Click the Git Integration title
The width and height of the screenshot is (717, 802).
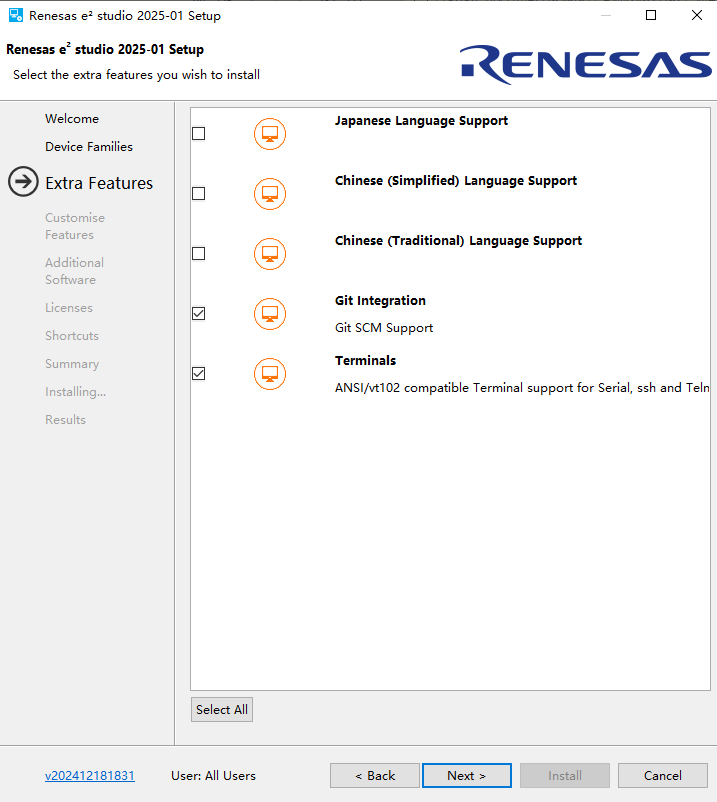[380, 301]
